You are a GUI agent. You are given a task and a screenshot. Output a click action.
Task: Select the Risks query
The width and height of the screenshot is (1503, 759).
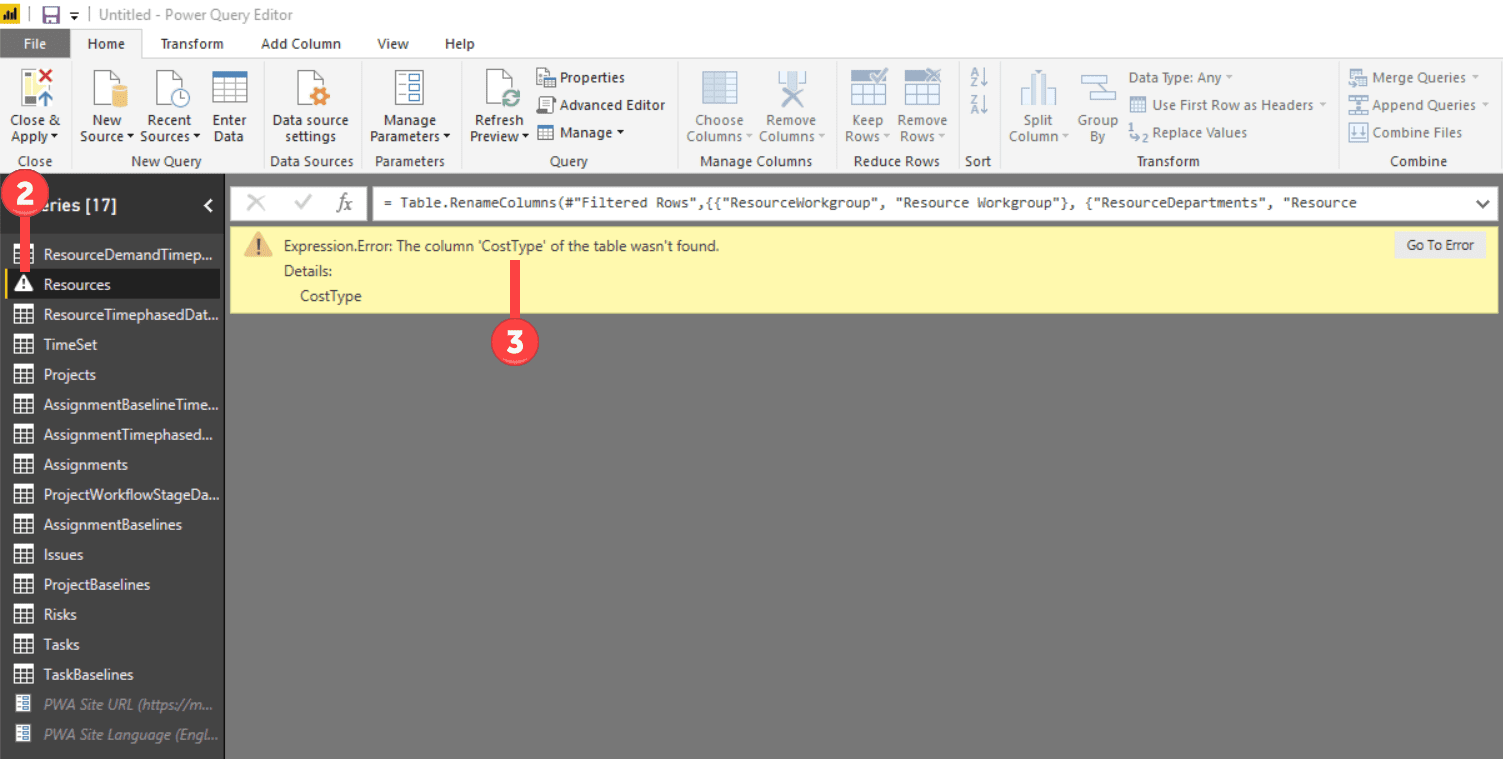pos(113,614)
